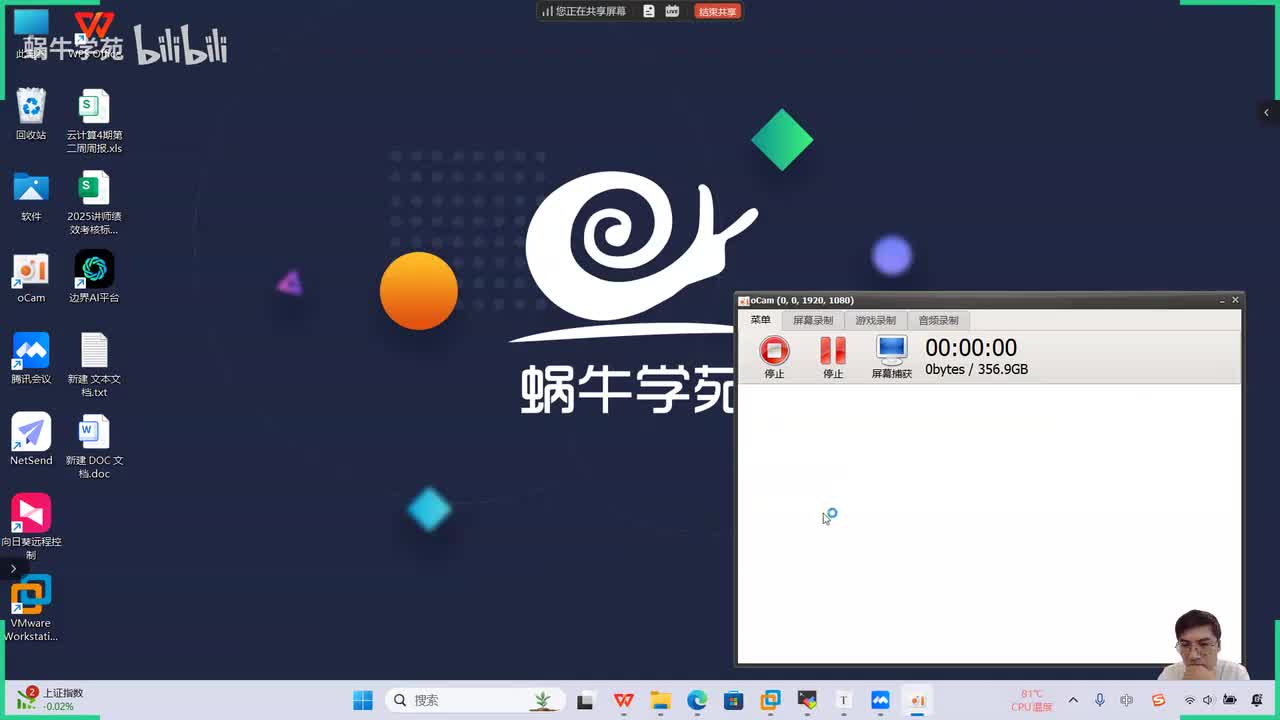Switch to the 屏幕录制 tab
This screenshot has width=1280, height=720.
pos(813,320)
